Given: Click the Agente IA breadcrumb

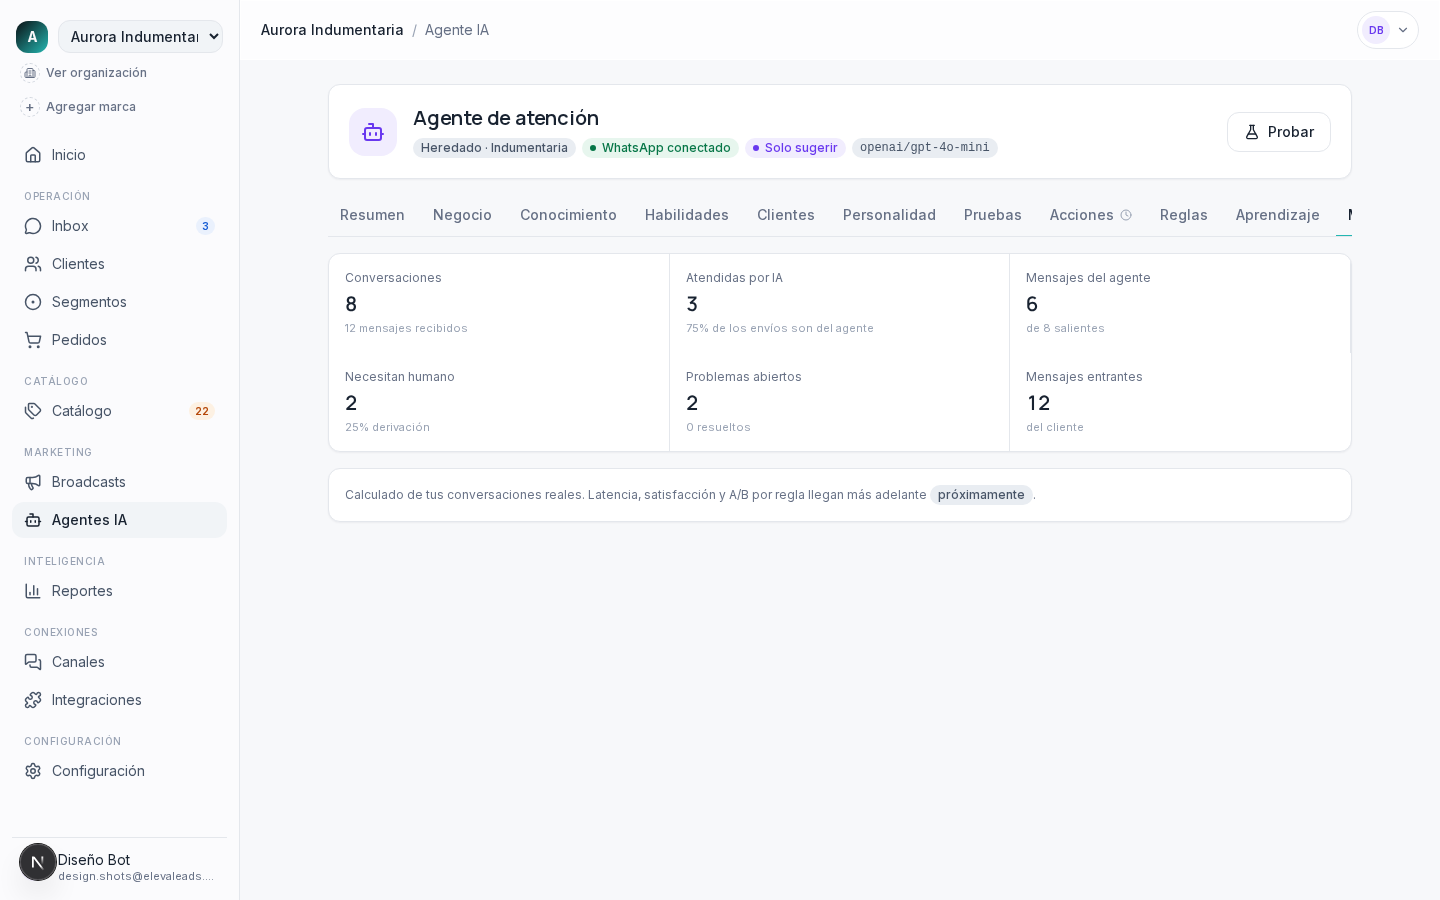Looking at the screenshot, I should click(457, 30).
